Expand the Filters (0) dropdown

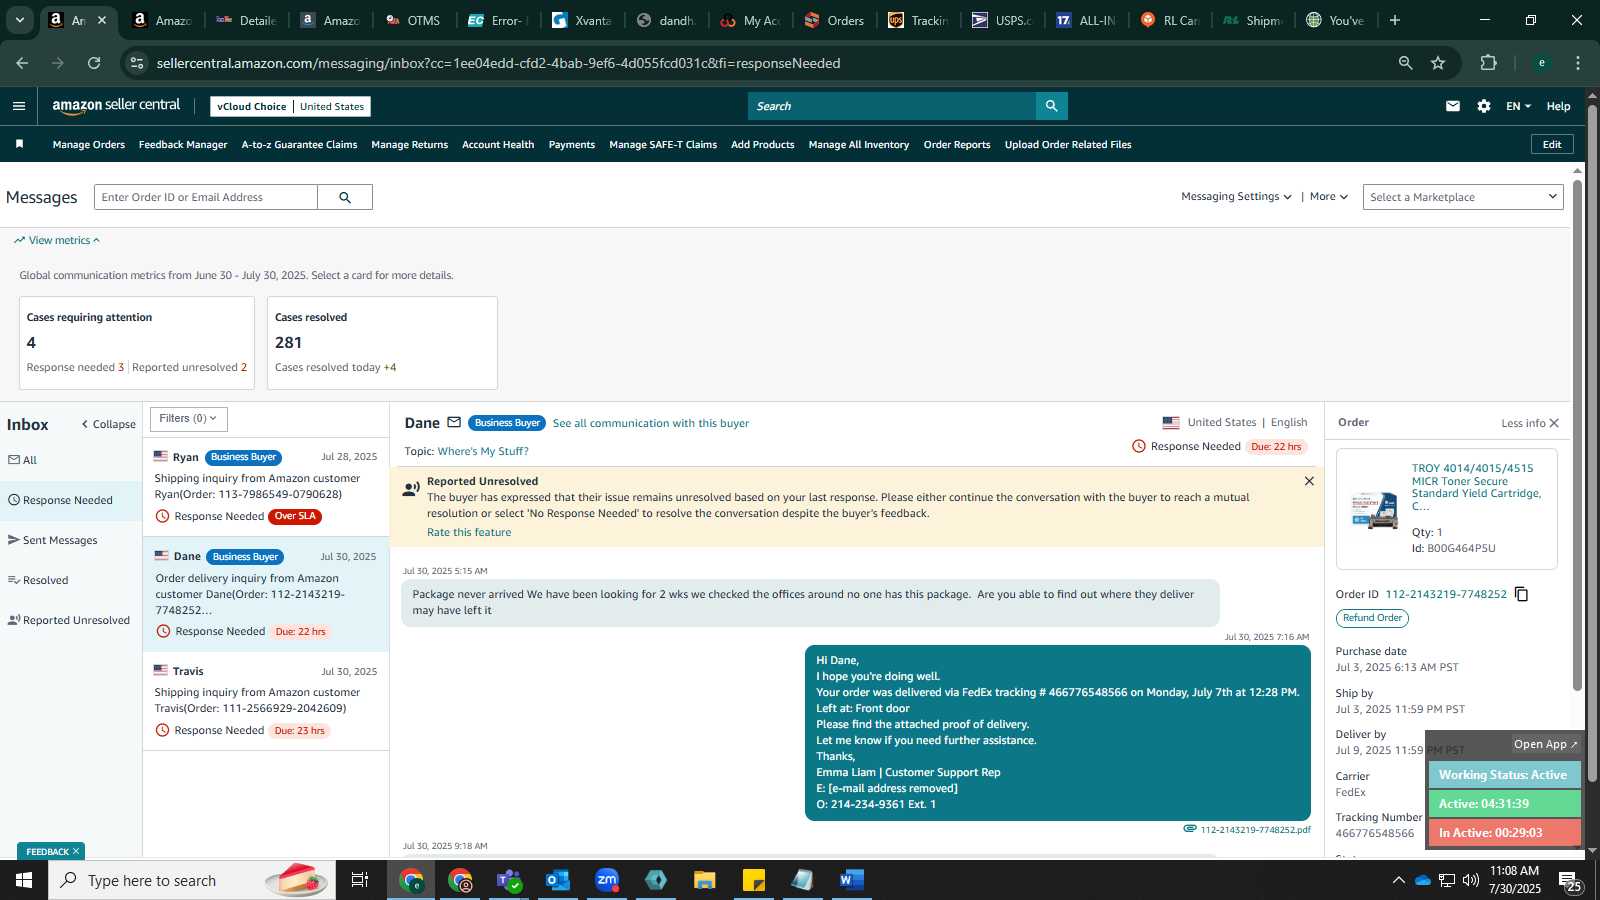pos(189,419)
